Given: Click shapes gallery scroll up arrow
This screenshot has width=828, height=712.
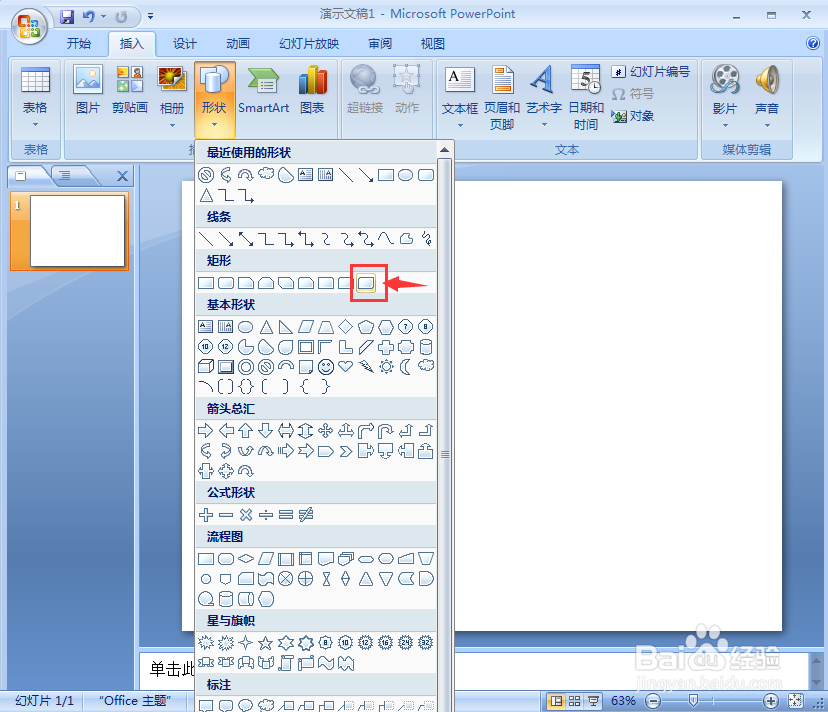Looking at the screenshot, I should coord(445,151).
